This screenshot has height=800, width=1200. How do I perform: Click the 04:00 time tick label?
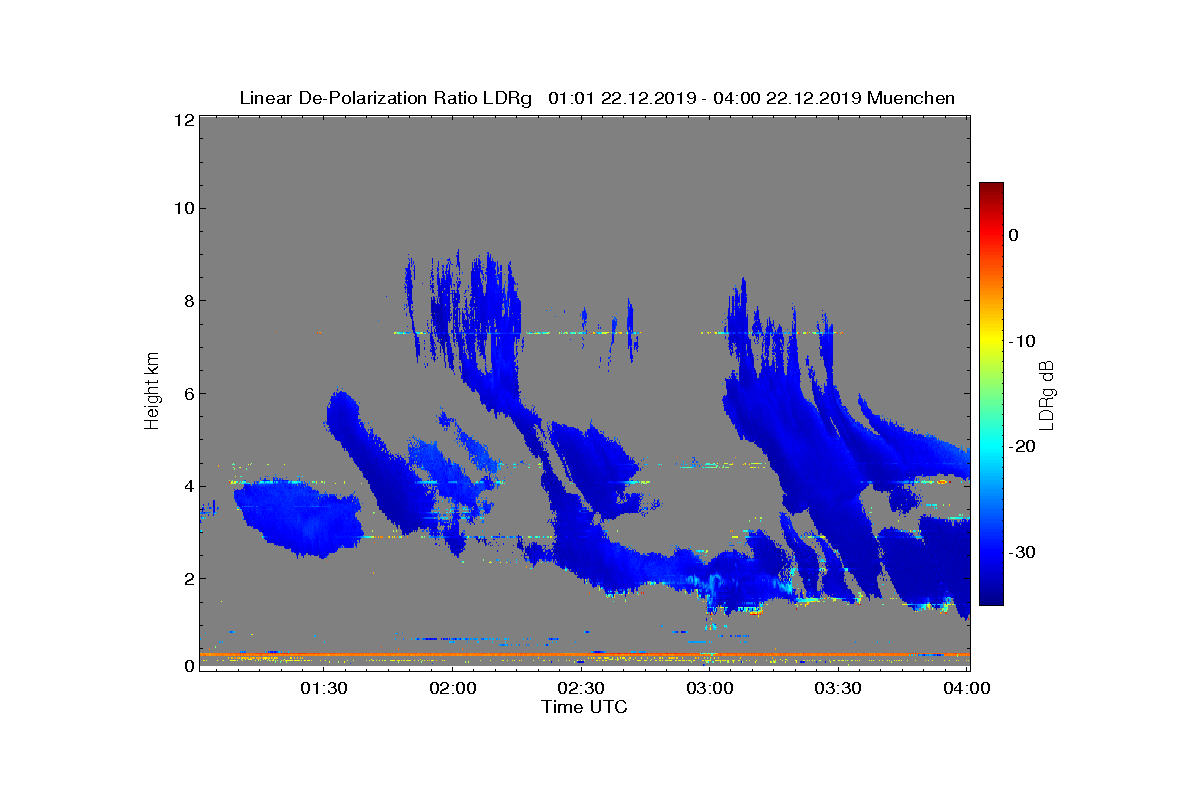pos(967,688)
